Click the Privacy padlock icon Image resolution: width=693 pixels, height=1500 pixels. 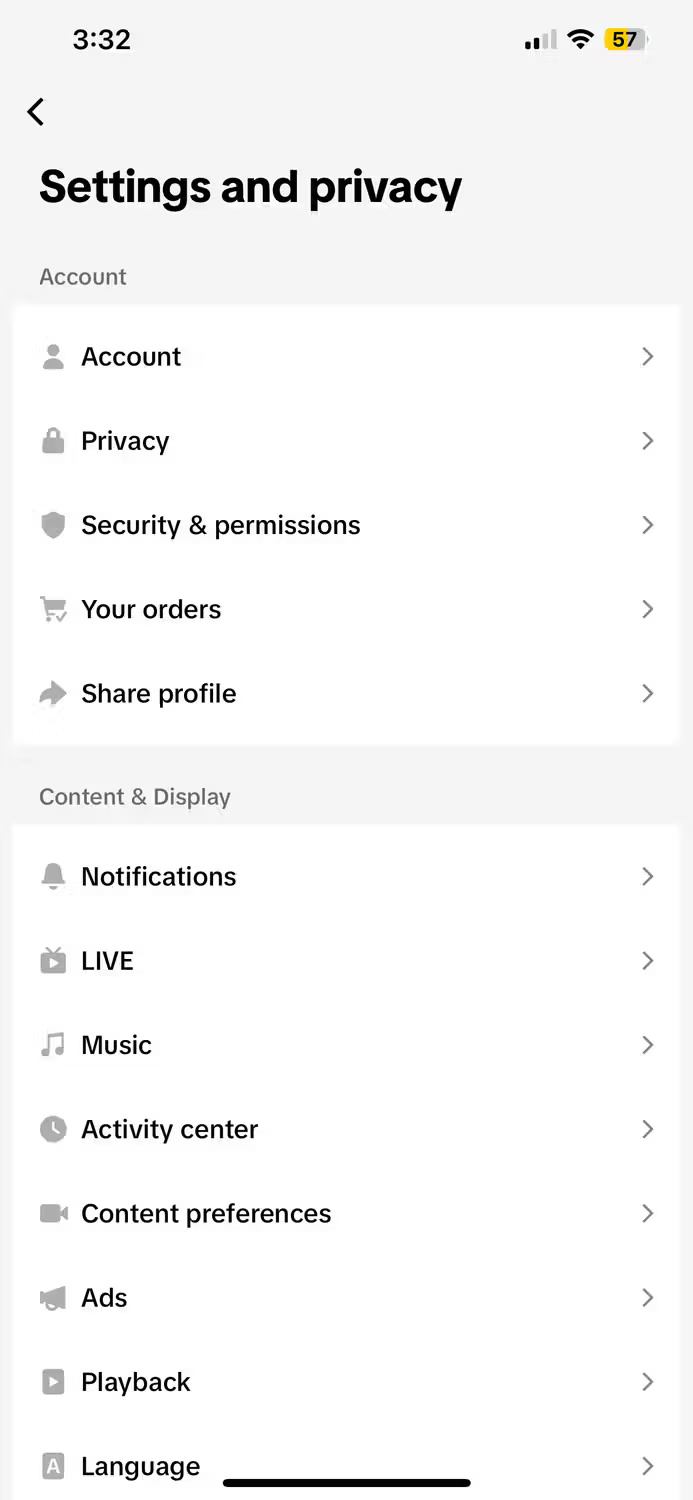pyautogui.click(x=53, y=440)
